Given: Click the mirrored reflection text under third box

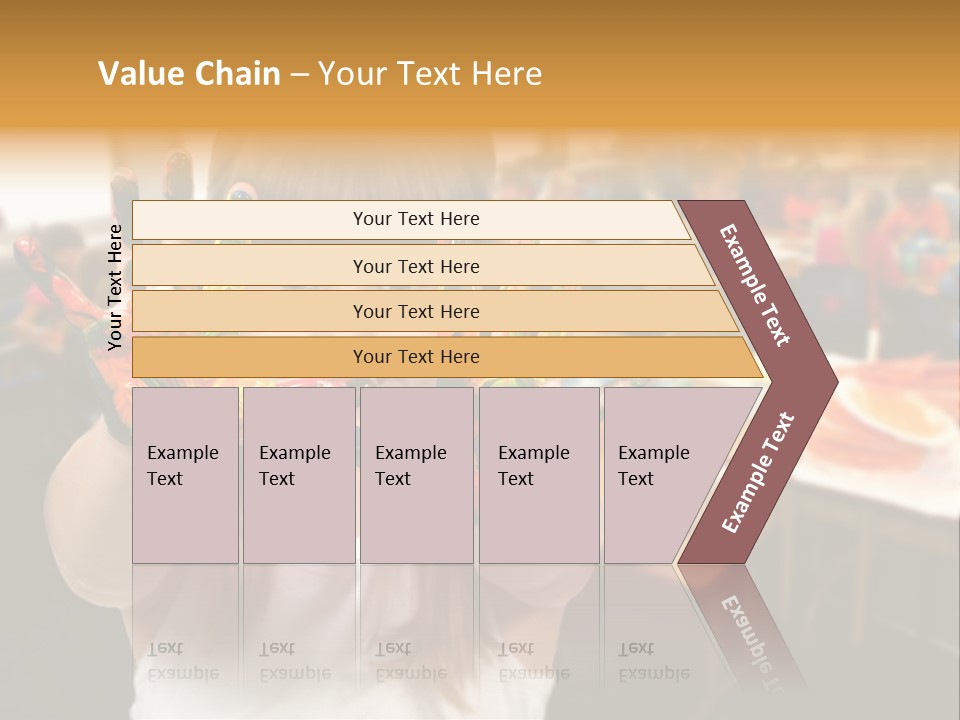Looking at the screenshot, I should 411,662.
